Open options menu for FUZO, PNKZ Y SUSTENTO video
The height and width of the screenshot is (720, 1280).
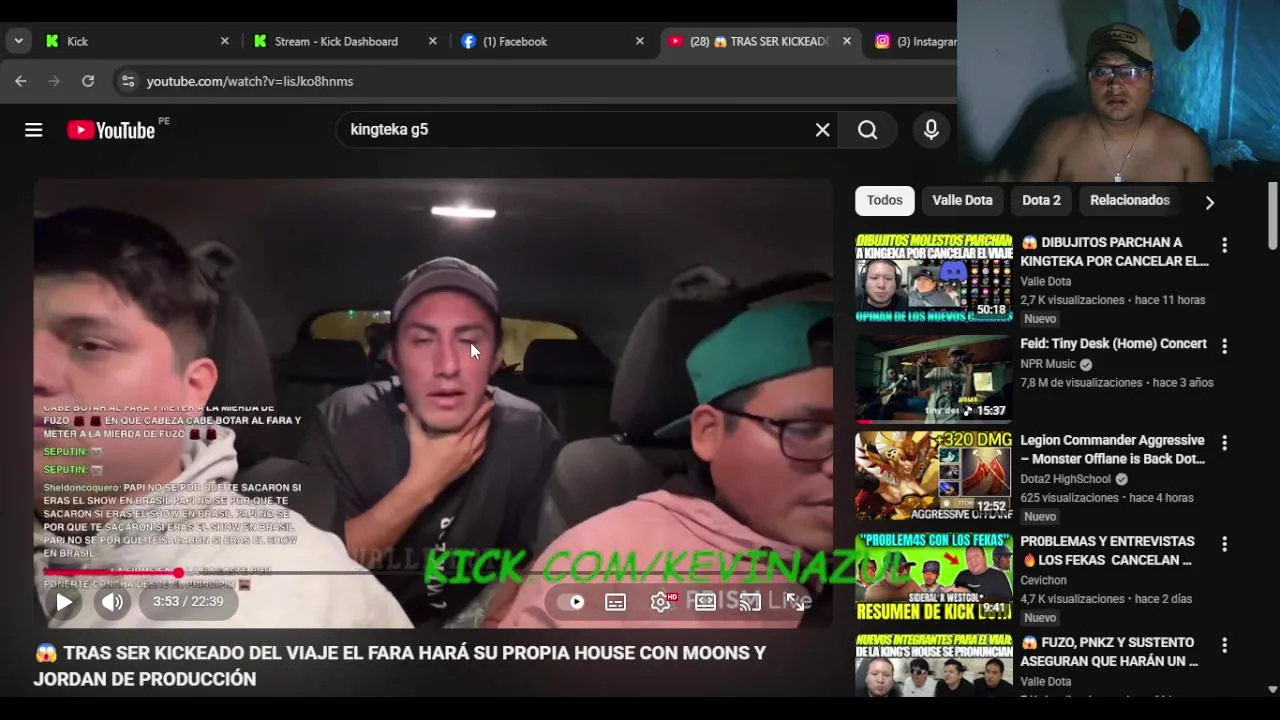tap(1224, 645)
